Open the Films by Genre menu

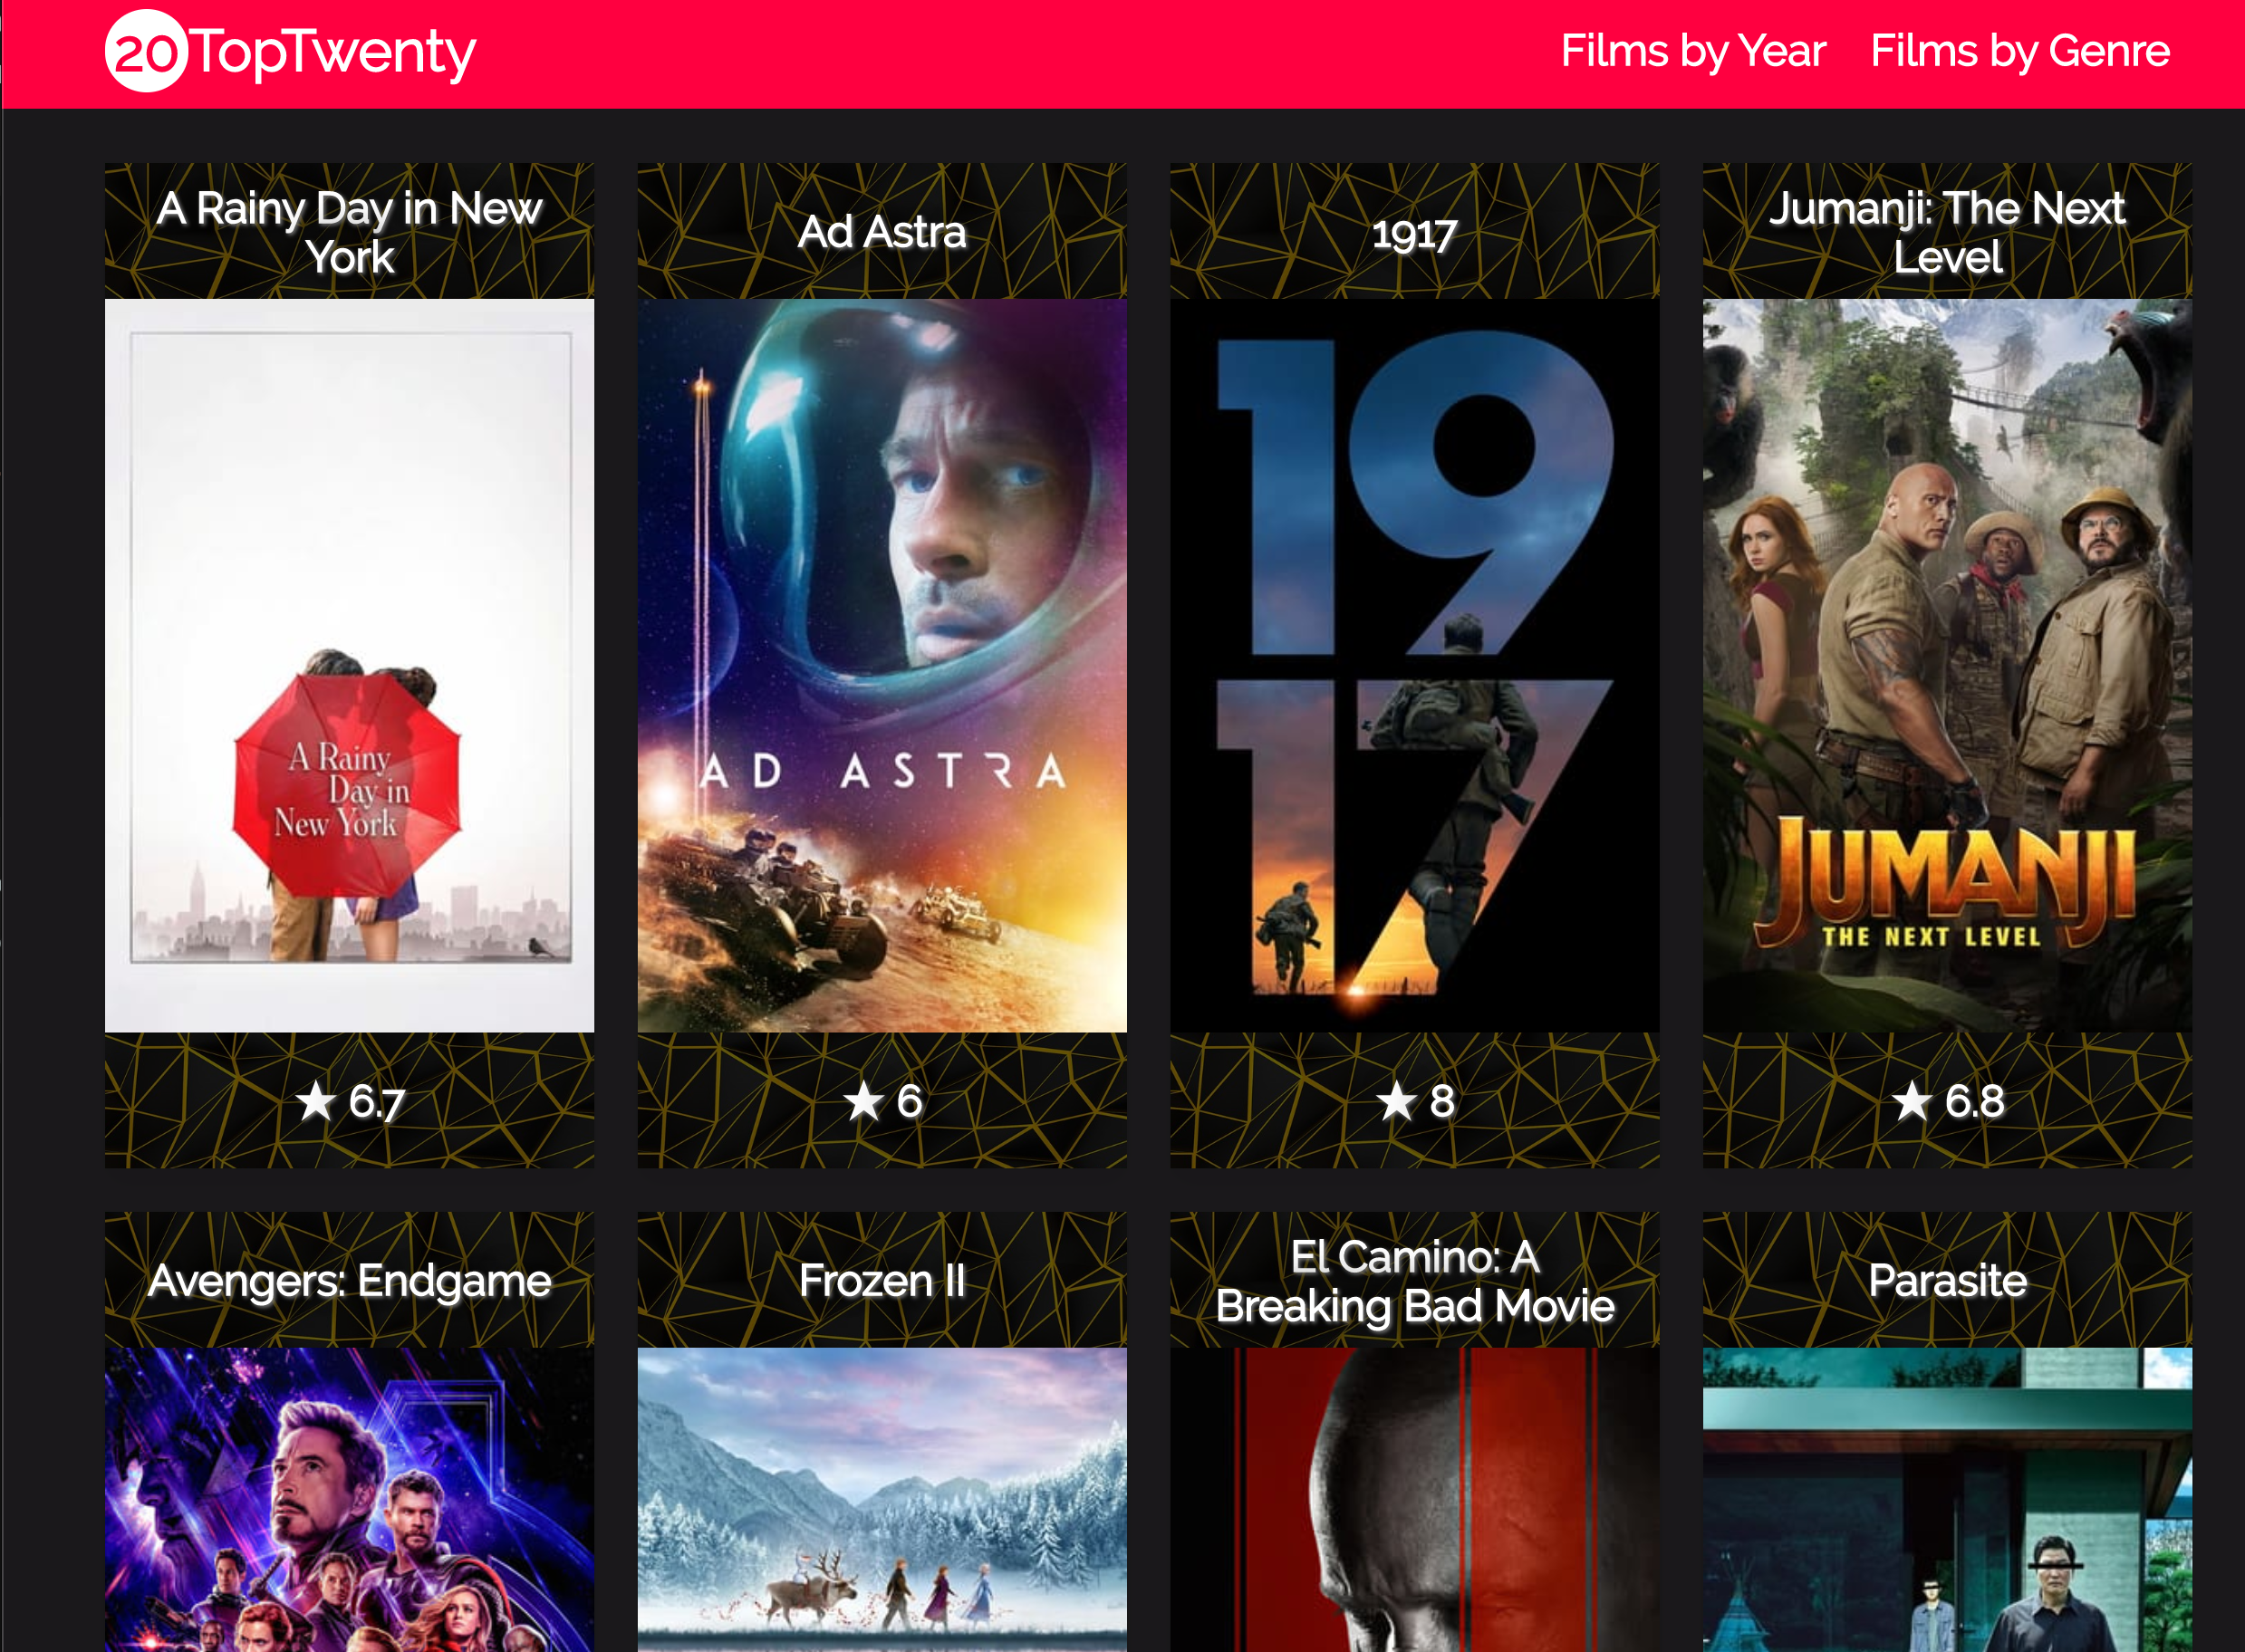pos(2020,53)
